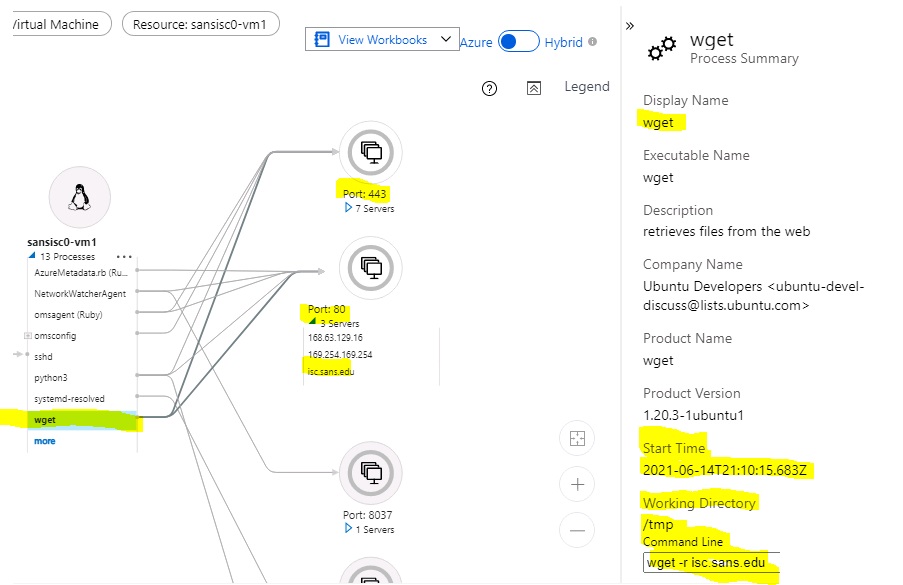Select the Port: 80 server group icon
The image size is (903, 585).
[x=371, y=268]
